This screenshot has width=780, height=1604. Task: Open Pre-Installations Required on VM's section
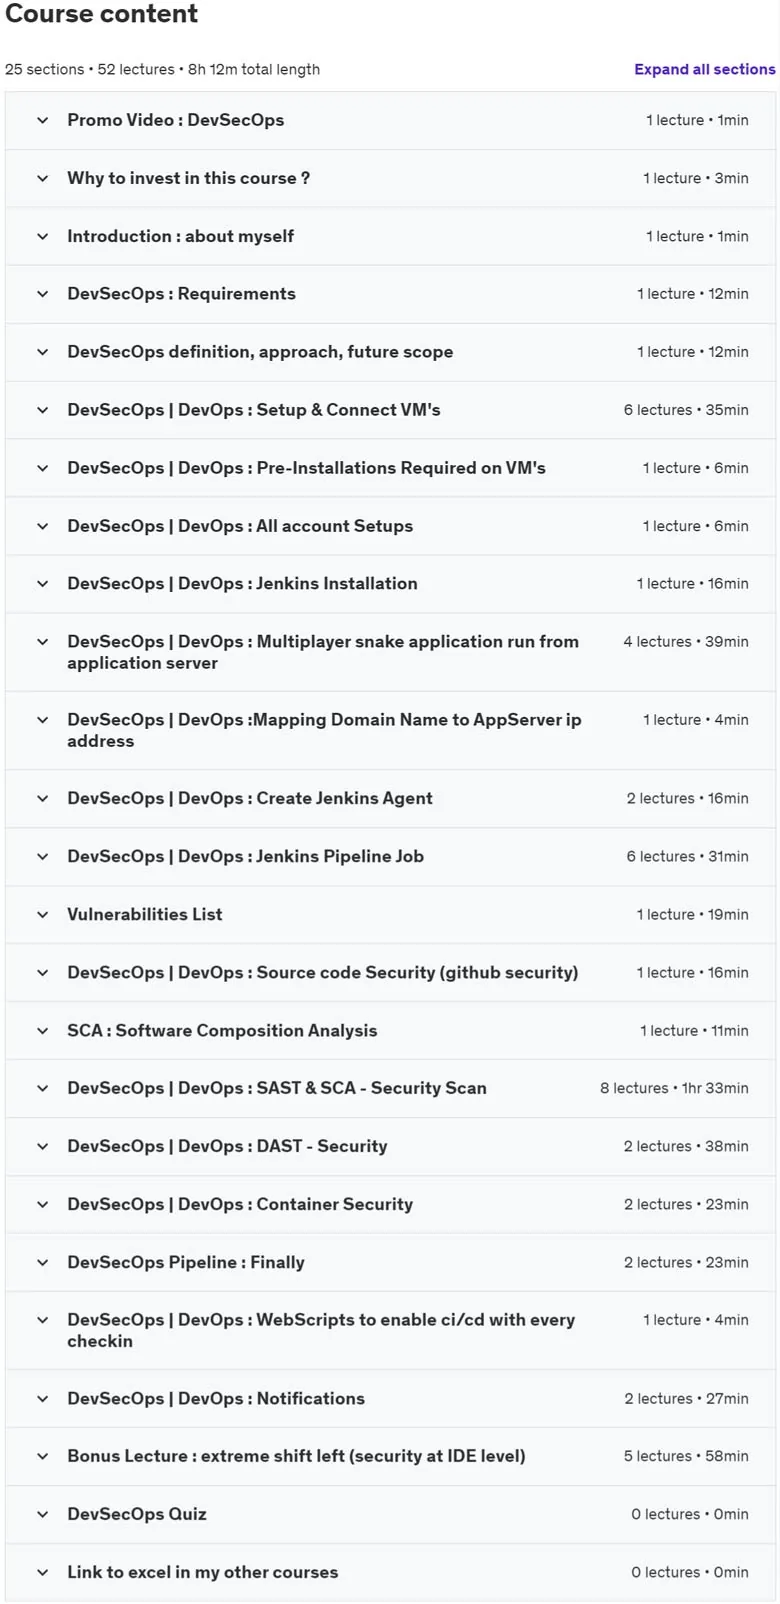coord(390,468)
